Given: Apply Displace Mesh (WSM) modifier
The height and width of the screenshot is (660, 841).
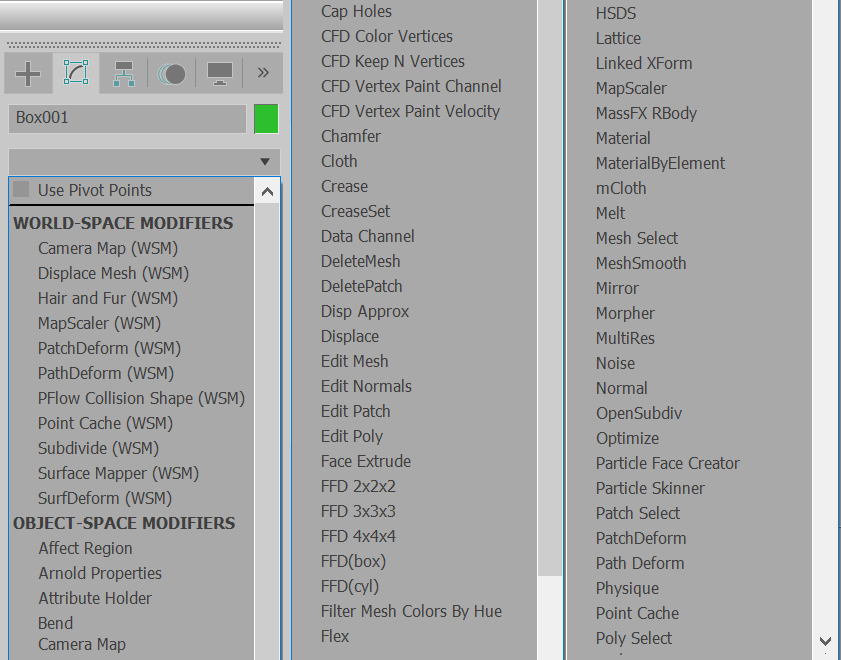Looking at the screenshot, I should 113,273.
